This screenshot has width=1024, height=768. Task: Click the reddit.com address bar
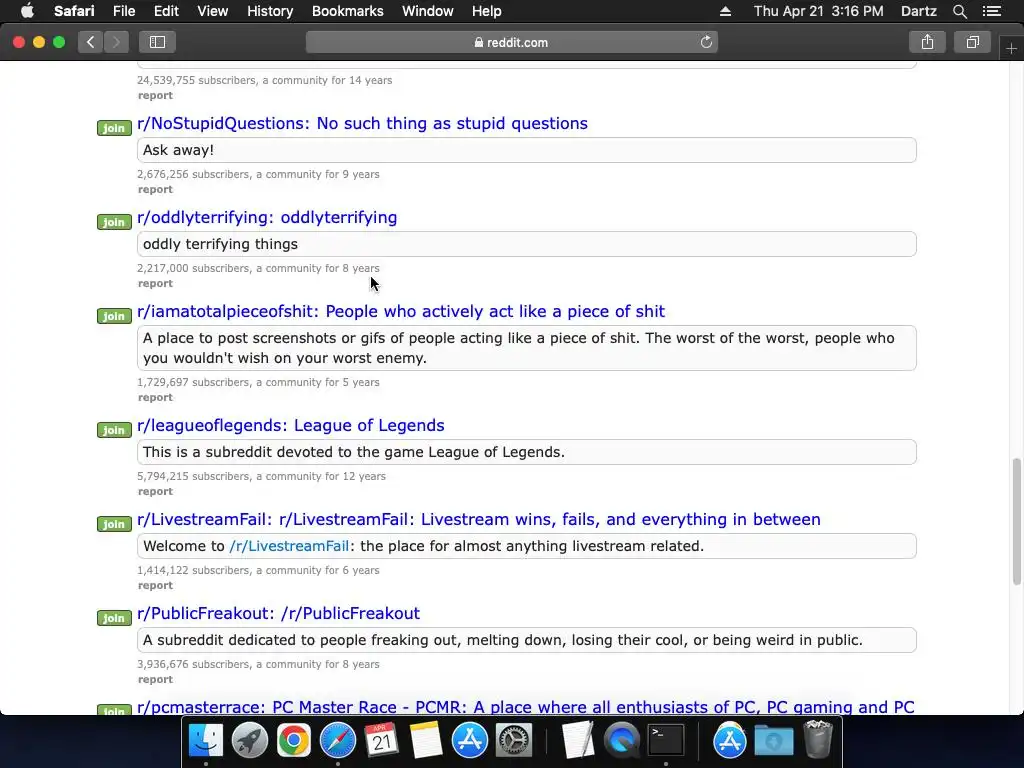511,42
